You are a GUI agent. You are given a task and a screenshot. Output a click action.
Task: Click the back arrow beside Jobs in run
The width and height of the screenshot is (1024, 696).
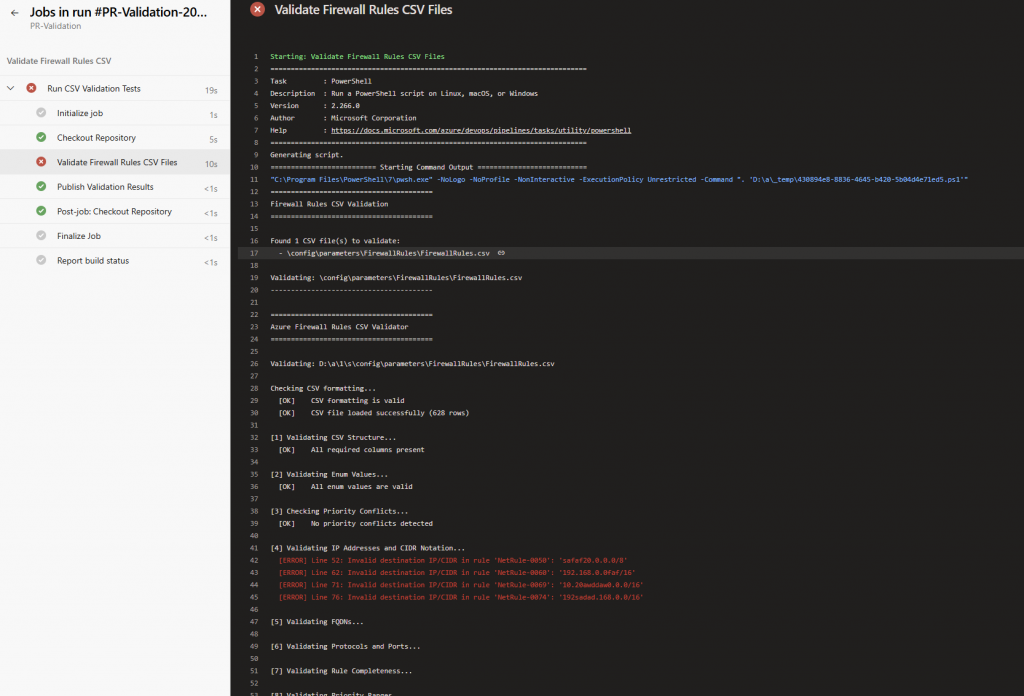click(14, 13)
